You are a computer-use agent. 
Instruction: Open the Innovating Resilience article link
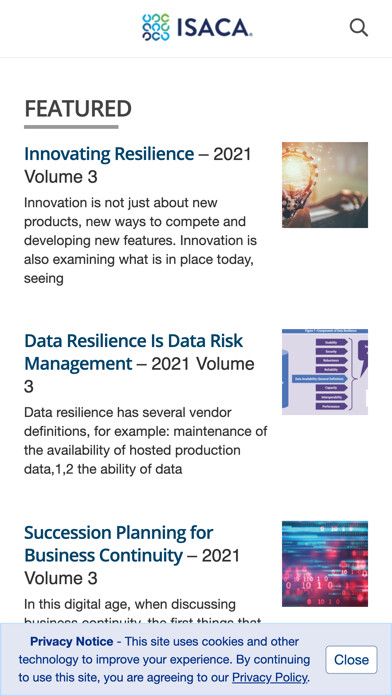click(x=109, y=154)
